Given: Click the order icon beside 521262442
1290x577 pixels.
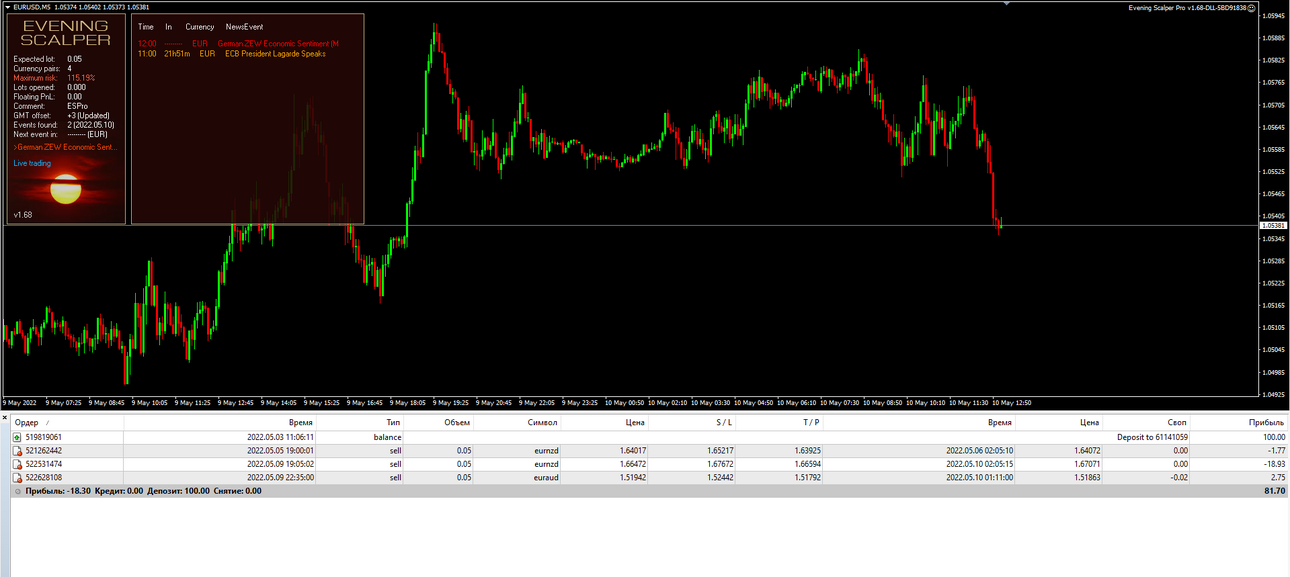Looking at the screenshot, I should (x=18, y=451).
